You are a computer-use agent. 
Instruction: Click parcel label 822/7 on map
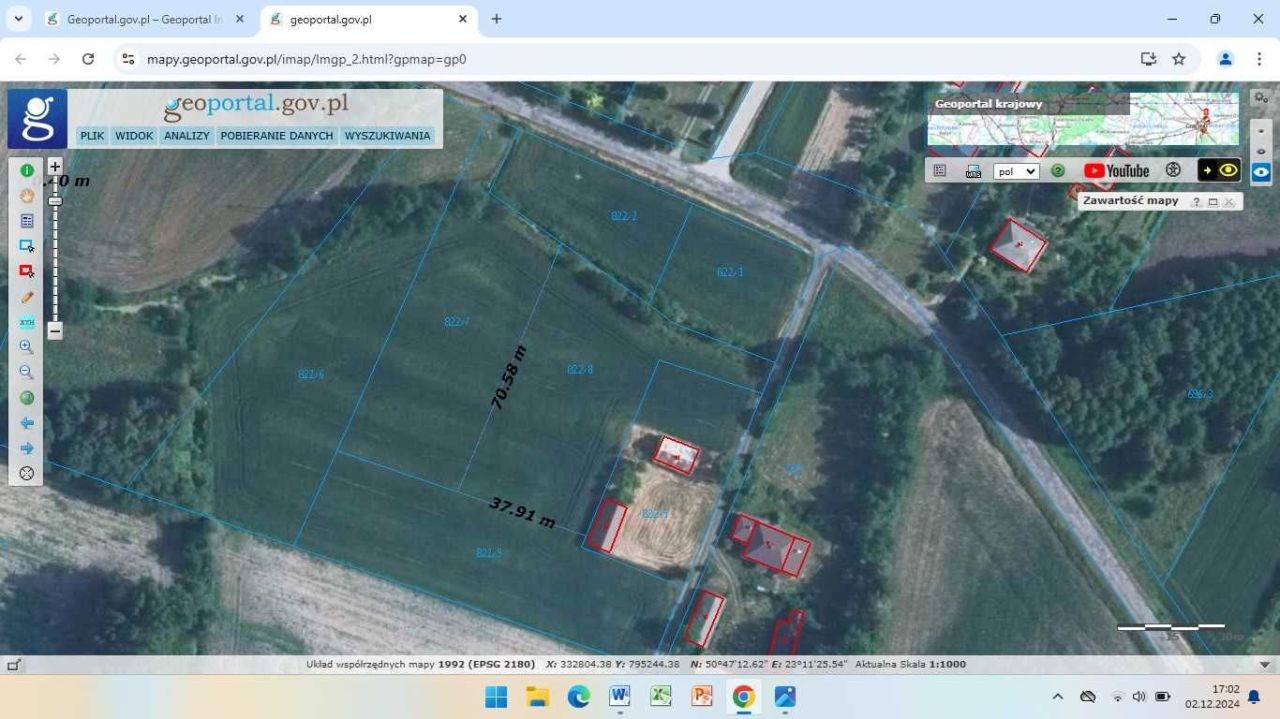click(456, 321)
